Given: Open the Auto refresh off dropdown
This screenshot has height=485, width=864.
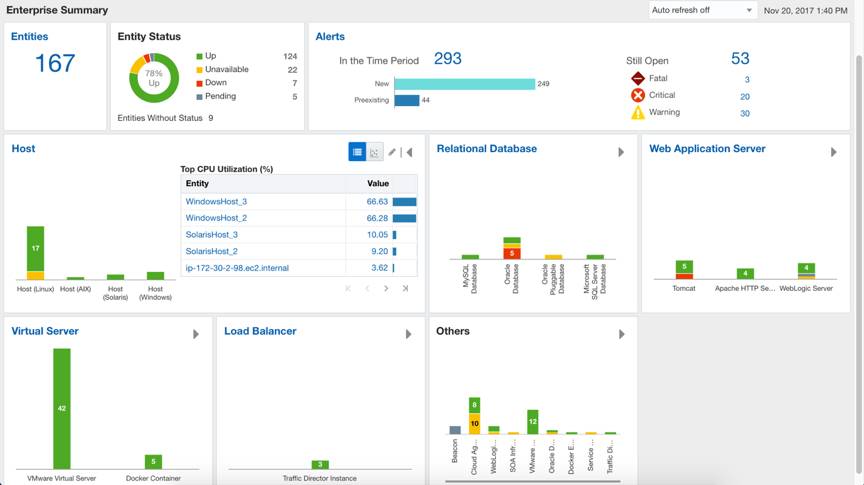Looking at the screenshot, I should (701, 10).
